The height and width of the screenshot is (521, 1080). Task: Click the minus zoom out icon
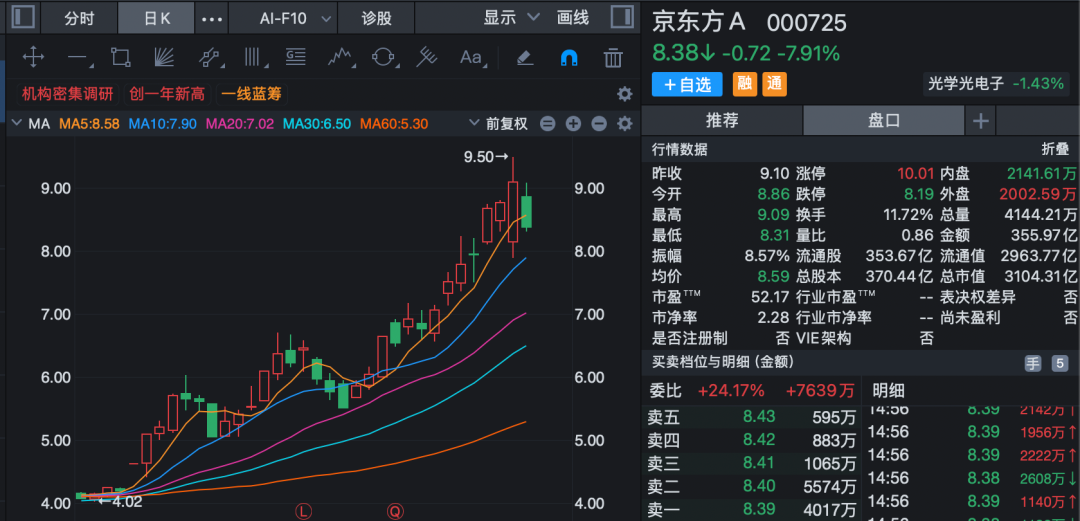point(599,124)
